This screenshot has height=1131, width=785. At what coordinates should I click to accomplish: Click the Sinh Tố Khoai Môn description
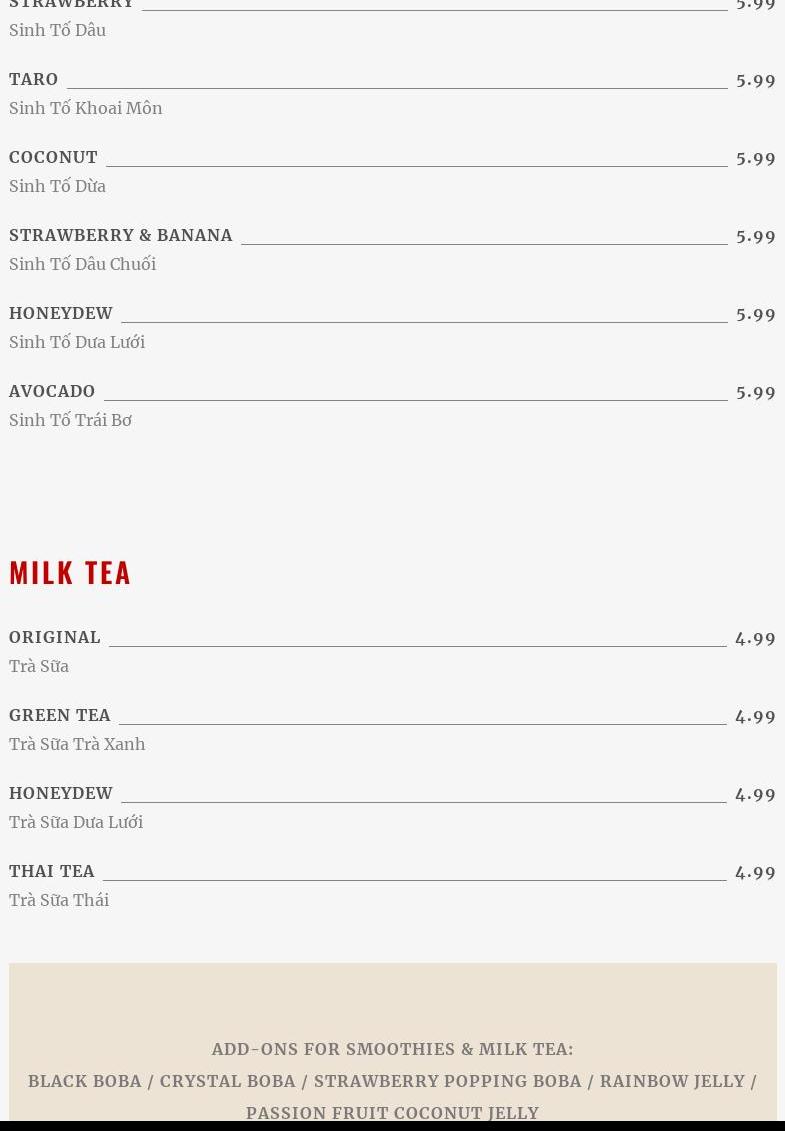86,108
